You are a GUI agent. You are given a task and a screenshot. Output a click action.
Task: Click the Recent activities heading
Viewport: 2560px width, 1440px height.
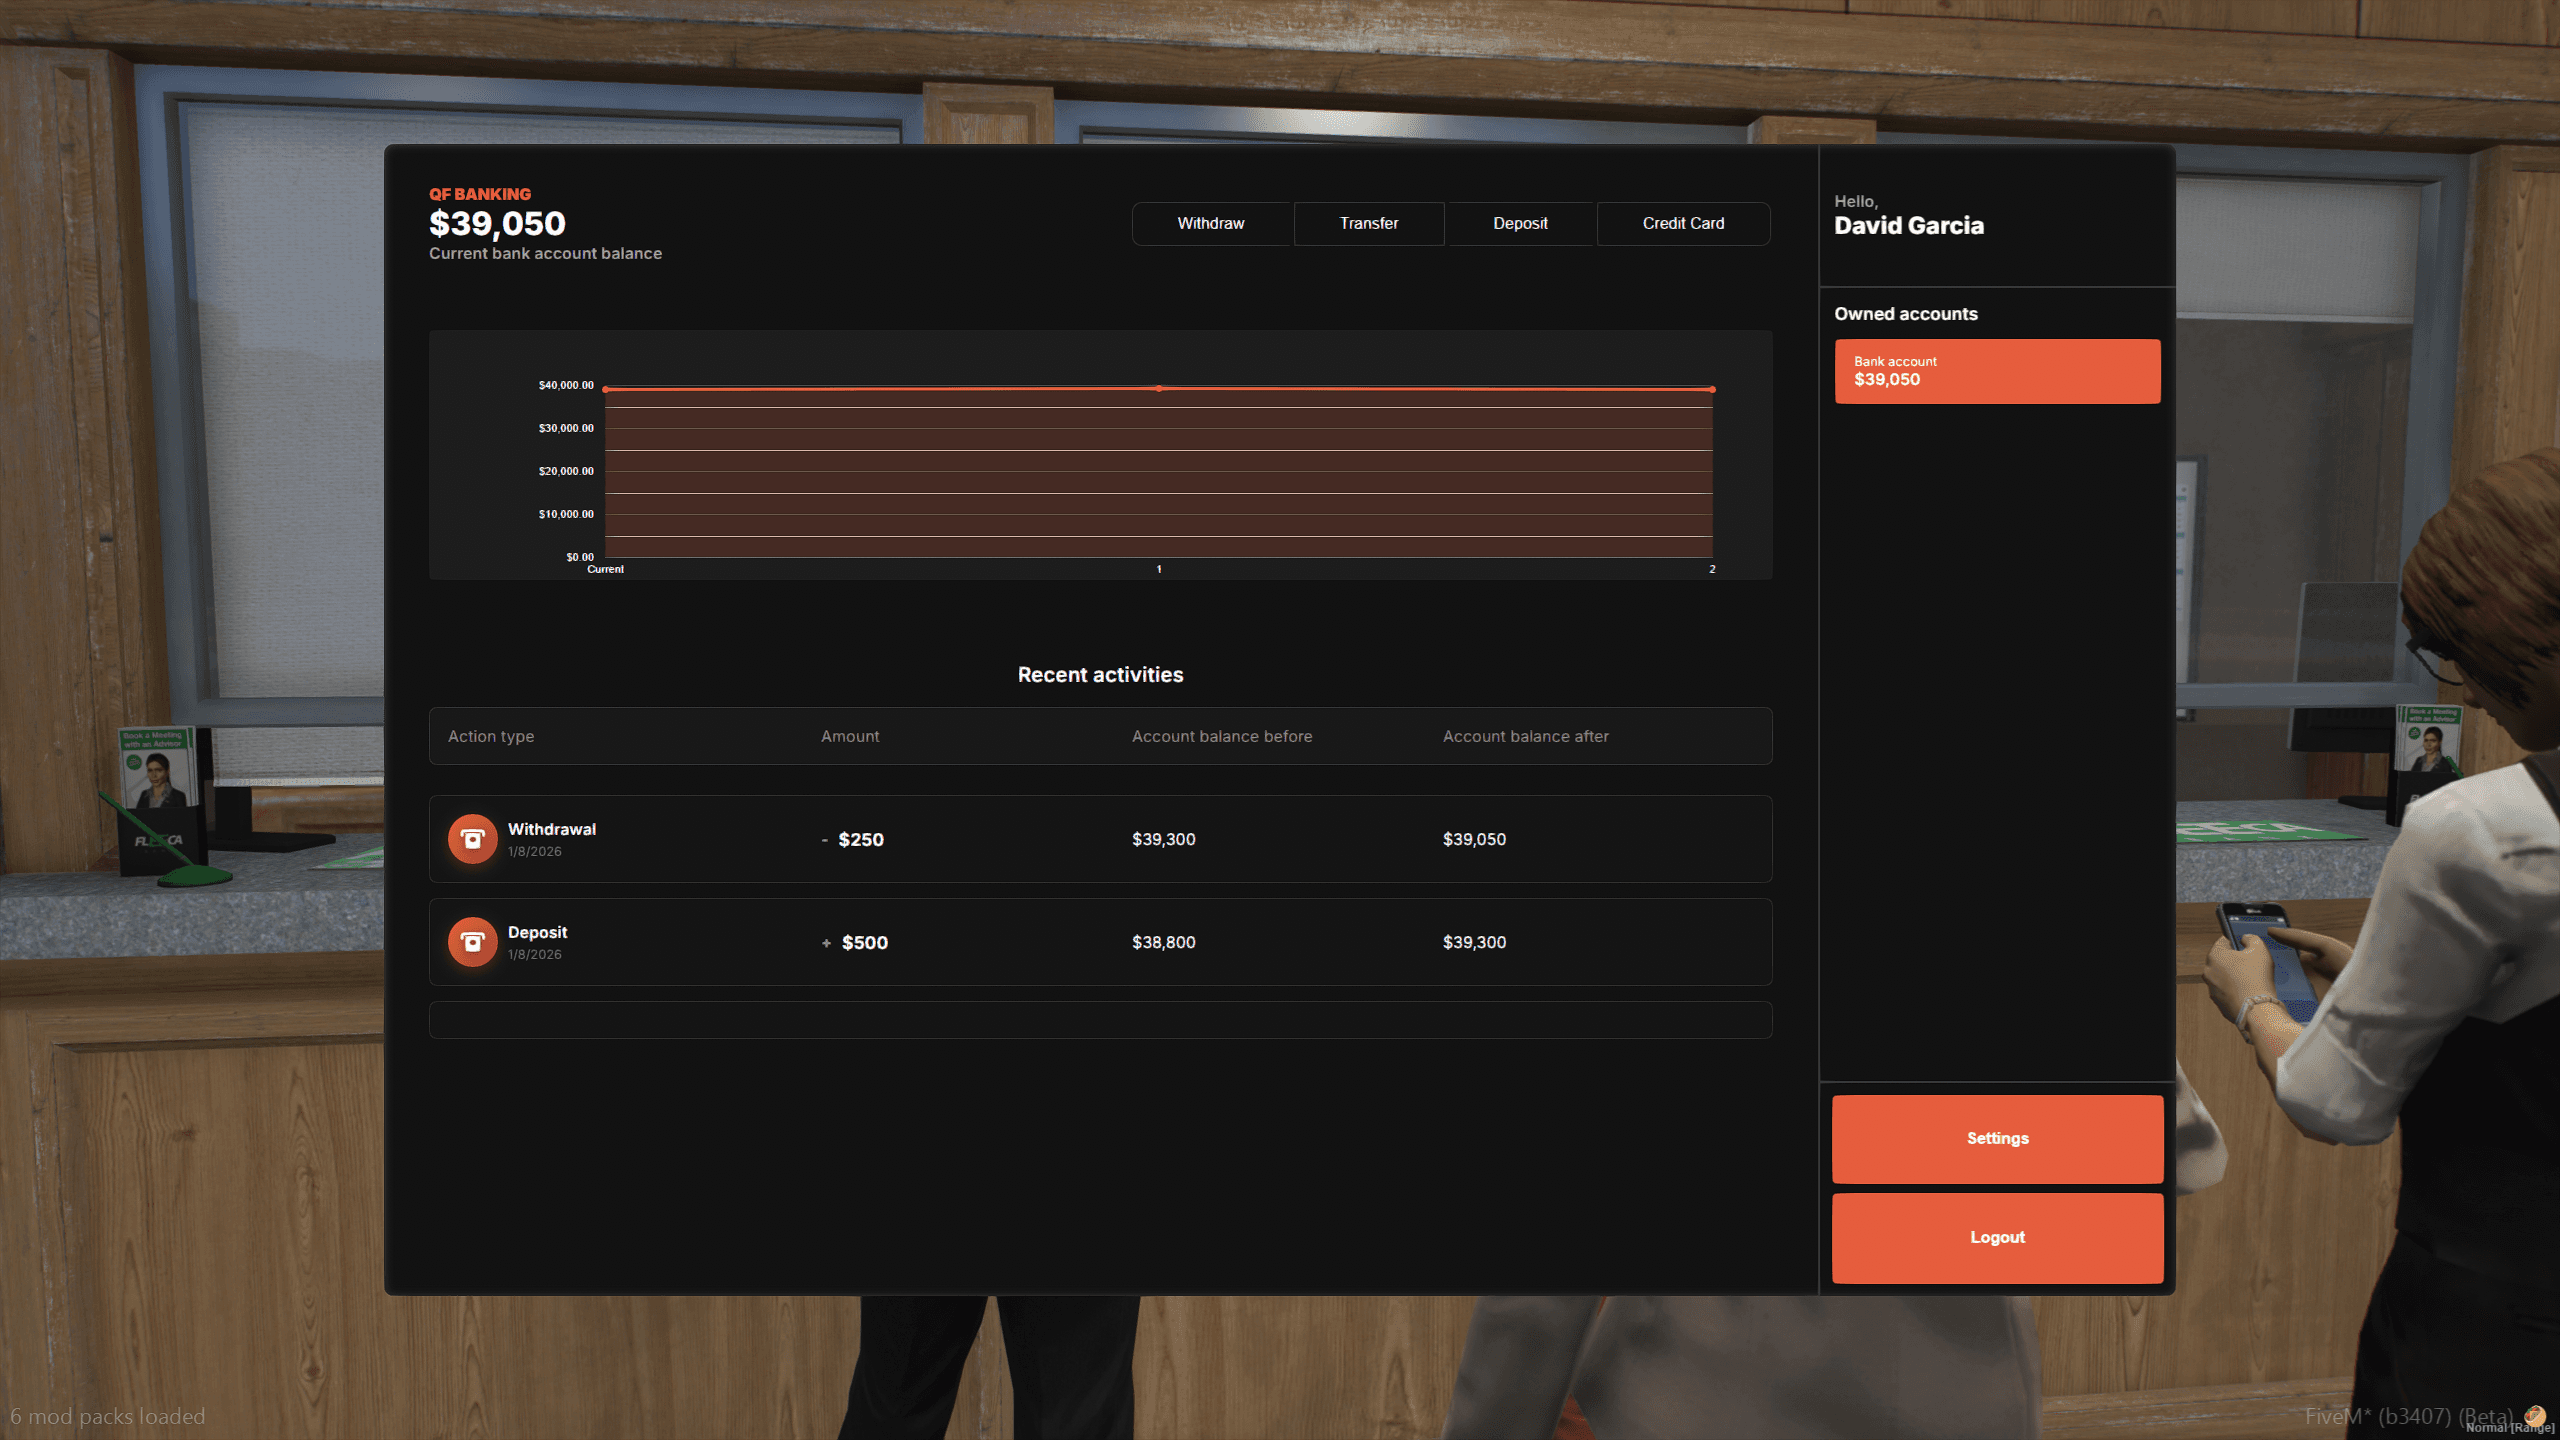click(x=1100, y=675)
